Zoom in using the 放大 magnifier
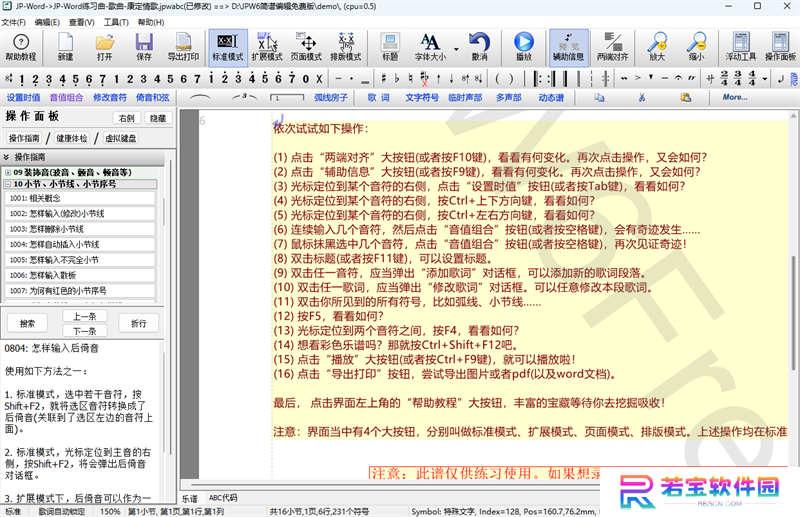Screen dimensions: 800x517 tap(657, 47)
